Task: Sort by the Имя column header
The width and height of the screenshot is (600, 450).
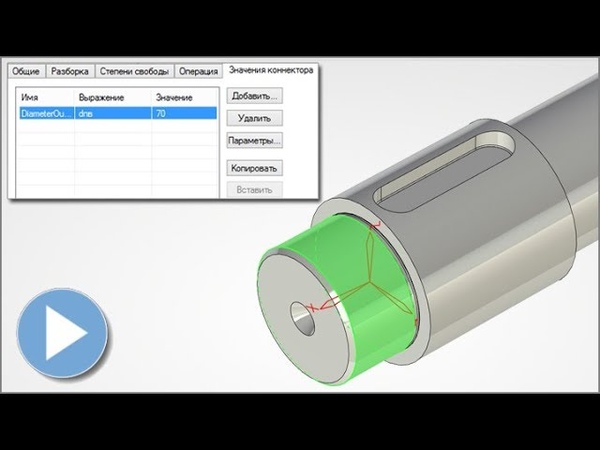Action: coord(30,98)
